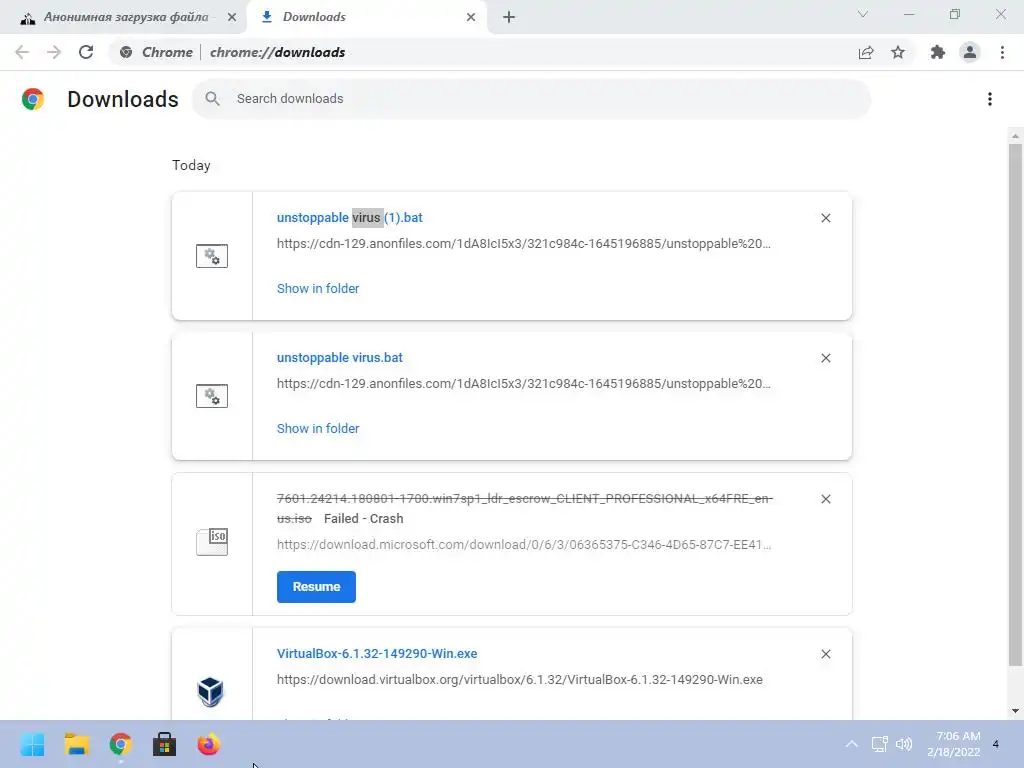Open the Chrome profile avatar icon

pos(970,52)
